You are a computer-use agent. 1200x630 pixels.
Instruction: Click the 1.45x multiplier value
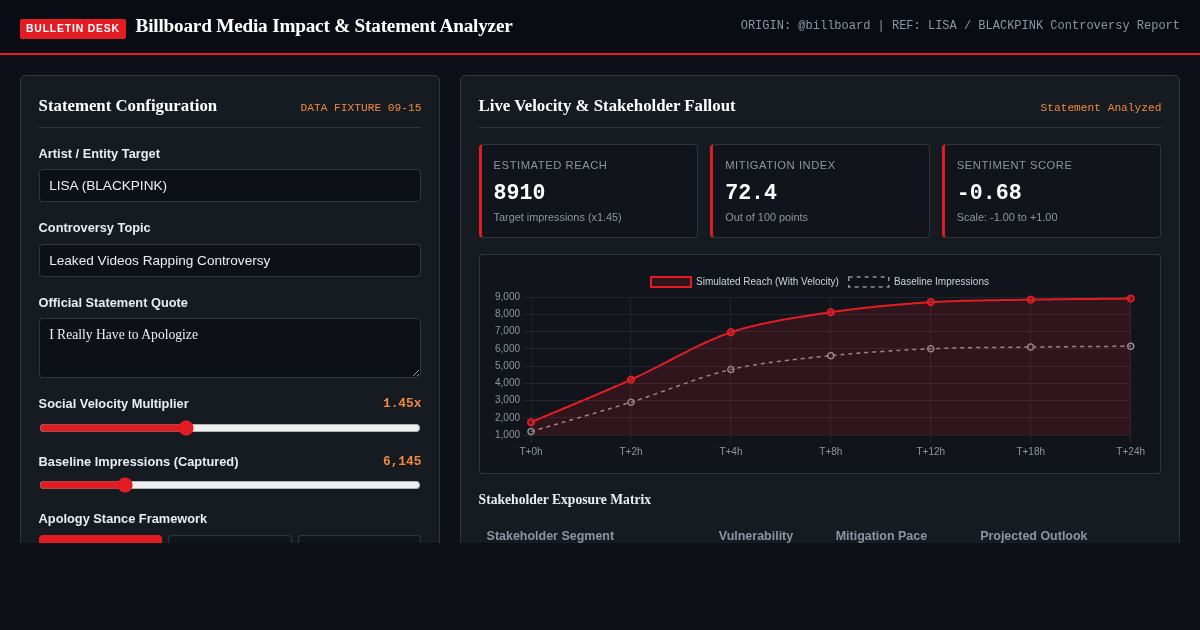click(x=402, y=404)
